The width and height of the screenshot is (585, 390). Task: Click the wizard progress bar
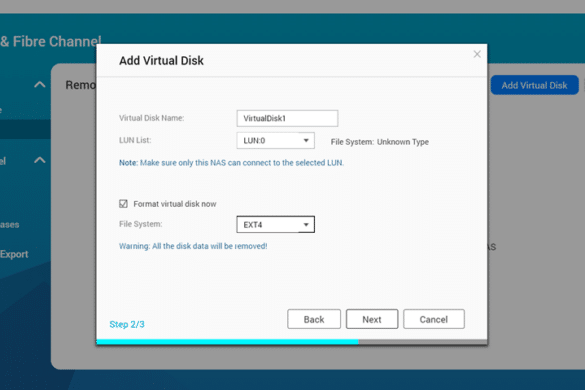(x=292, y=341)
